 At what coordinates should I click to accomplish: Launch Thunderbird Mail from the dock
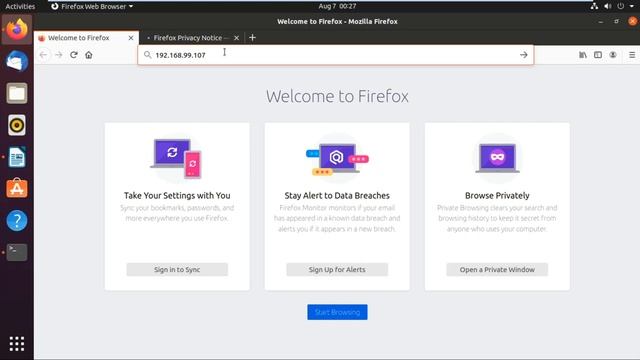point(17,61)
